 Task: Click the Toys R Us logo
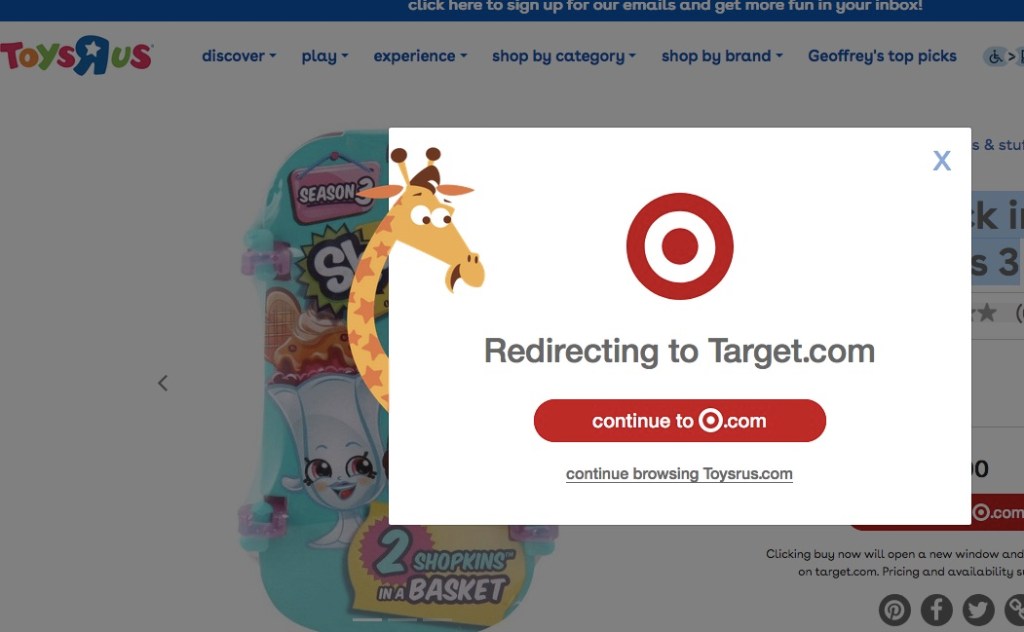[x=76, y=55]
